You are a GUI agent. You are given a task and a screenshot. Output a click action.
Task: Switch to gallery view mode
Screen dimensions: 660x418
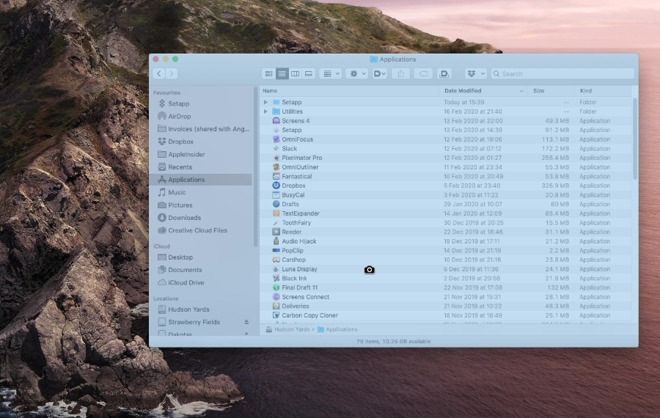coord(308,74)
